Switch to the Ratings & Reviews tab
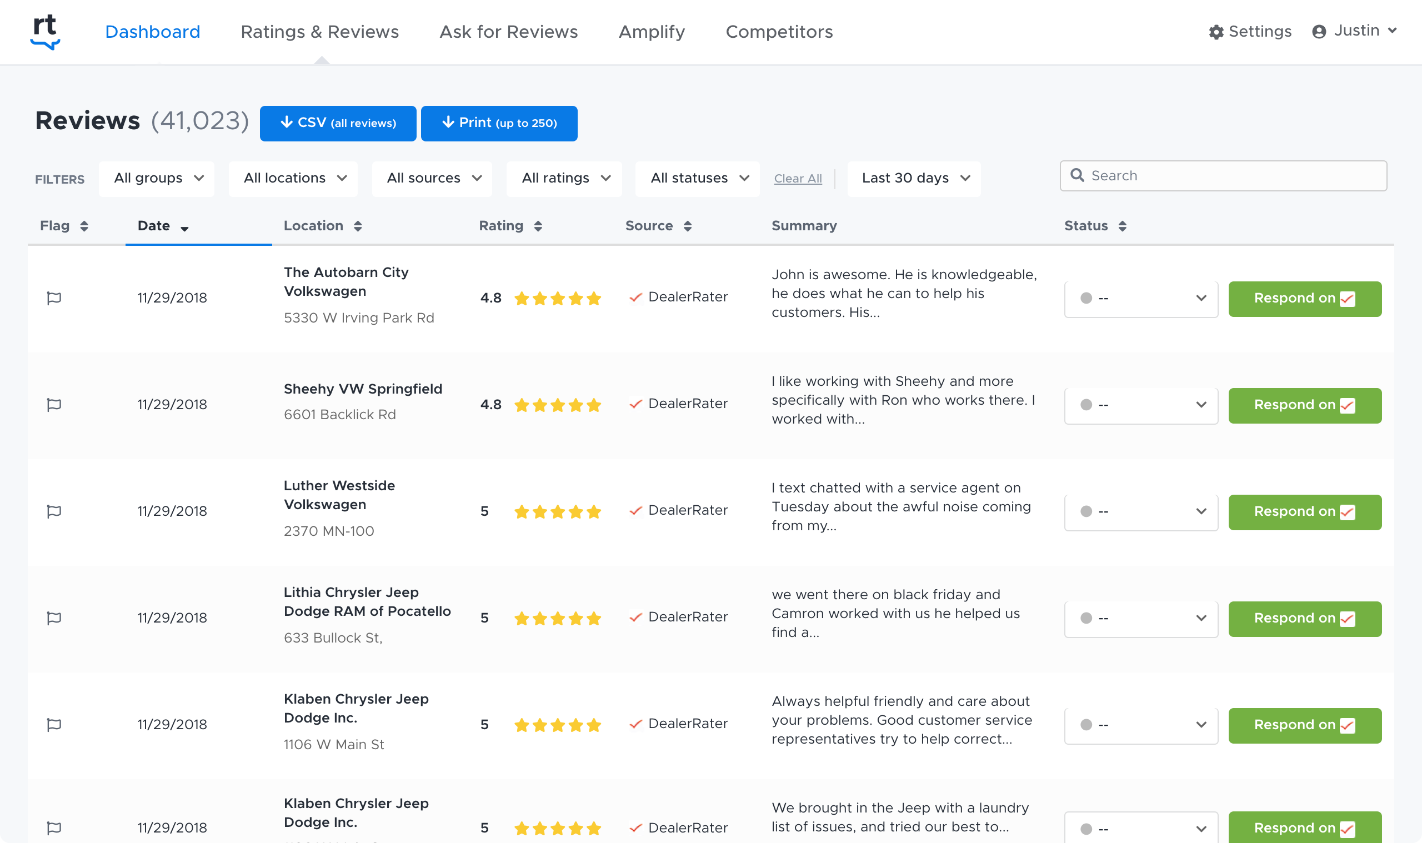1422x843 pixels. click(319, 31)
